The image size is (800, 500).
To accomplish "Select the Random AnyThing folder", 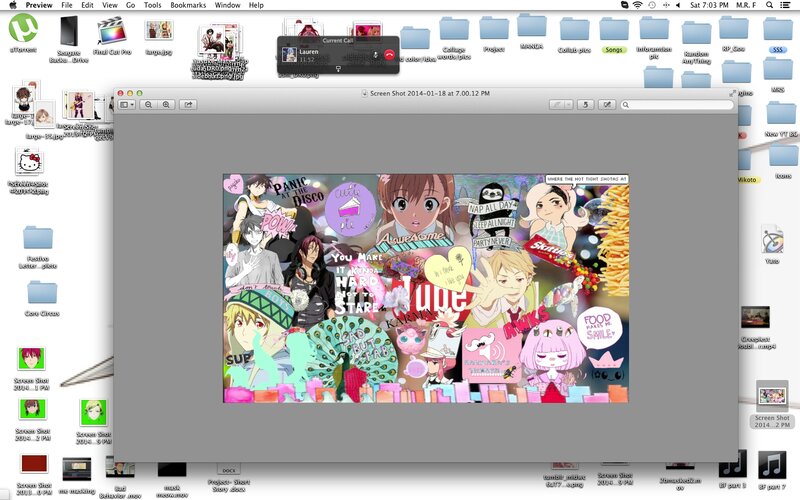I will pyautogui.click(x=696, y=33).
